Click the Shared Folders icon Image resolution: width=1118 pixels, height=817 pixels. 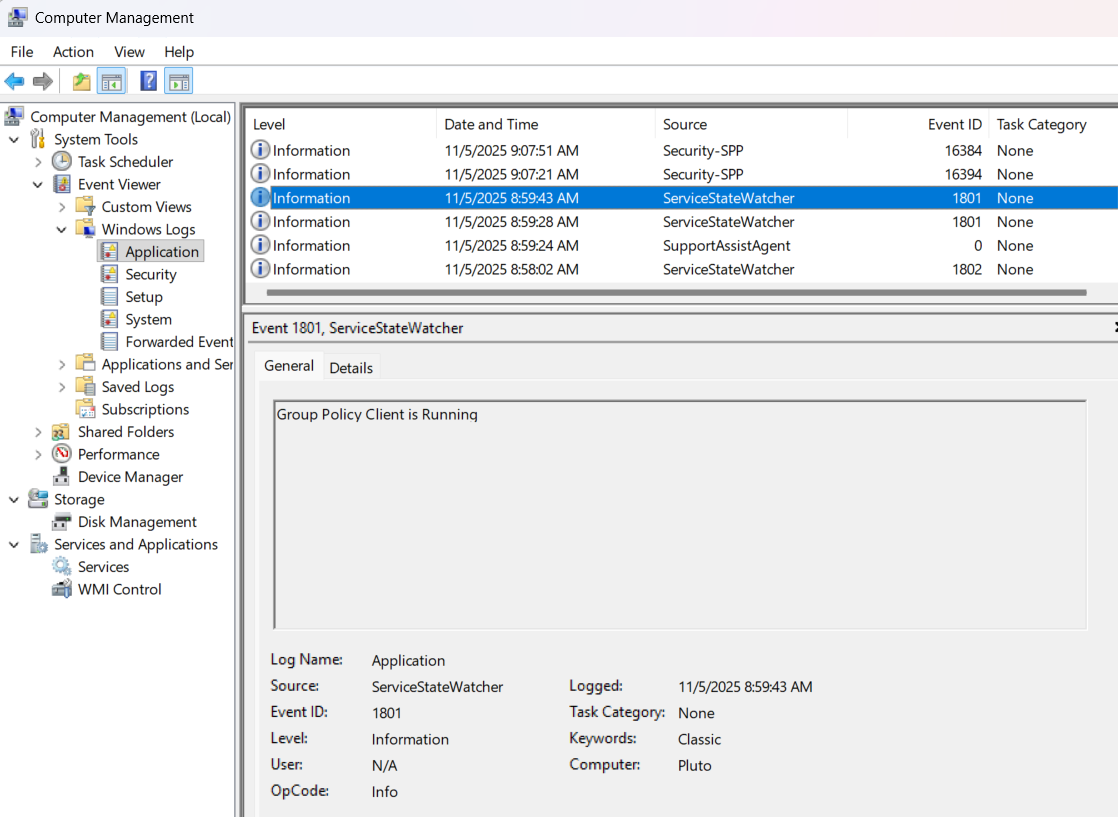coord(61,432)
